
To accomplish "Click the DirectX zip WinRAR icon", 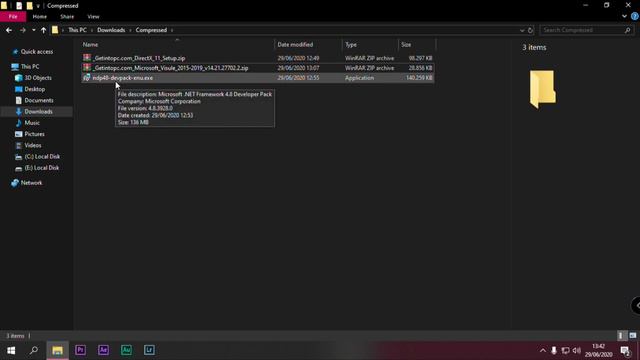I will tap(87, 58).
